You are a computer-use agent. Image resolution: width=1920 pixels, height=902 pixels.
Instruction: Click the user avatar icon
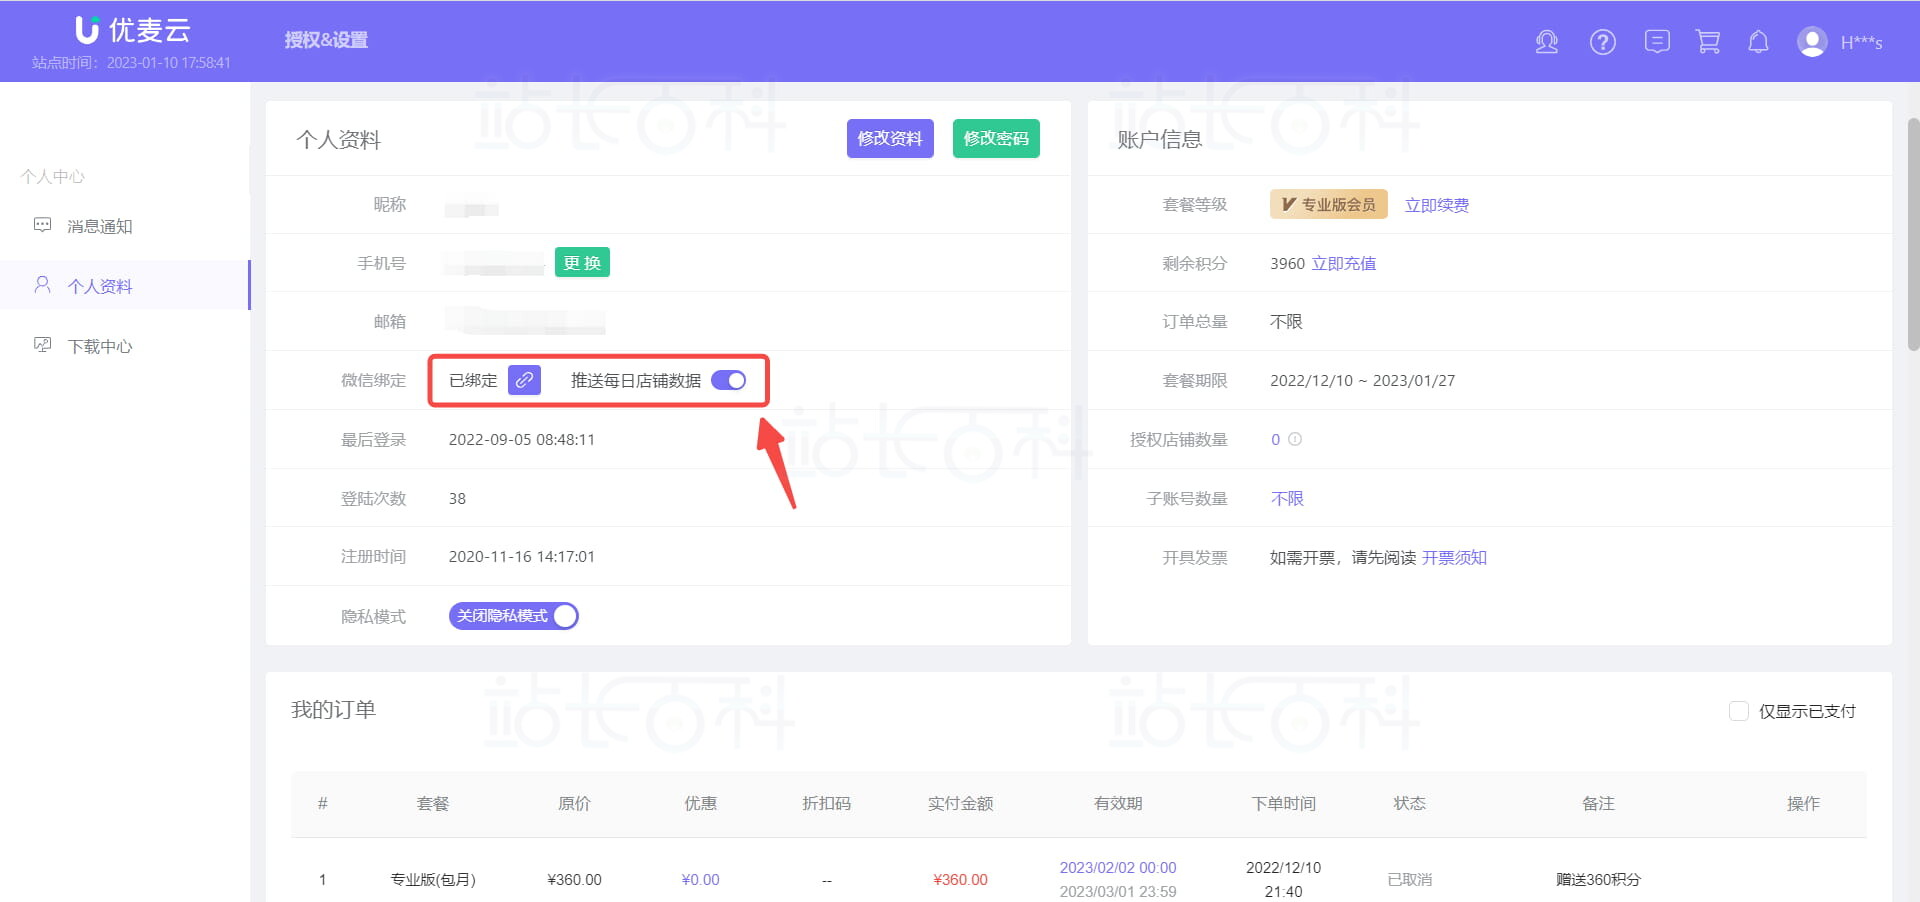(x=1811, y=42)
